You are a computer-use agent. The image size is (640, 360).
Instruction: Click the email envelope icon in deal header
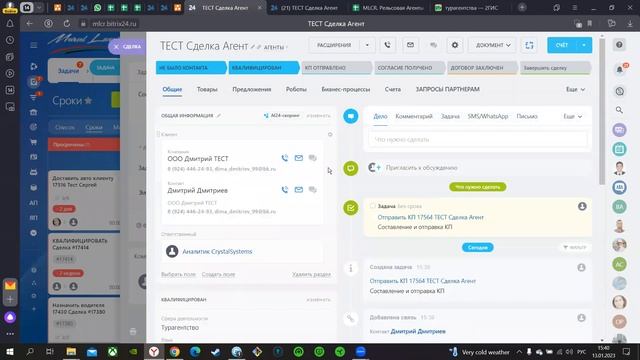410,45
